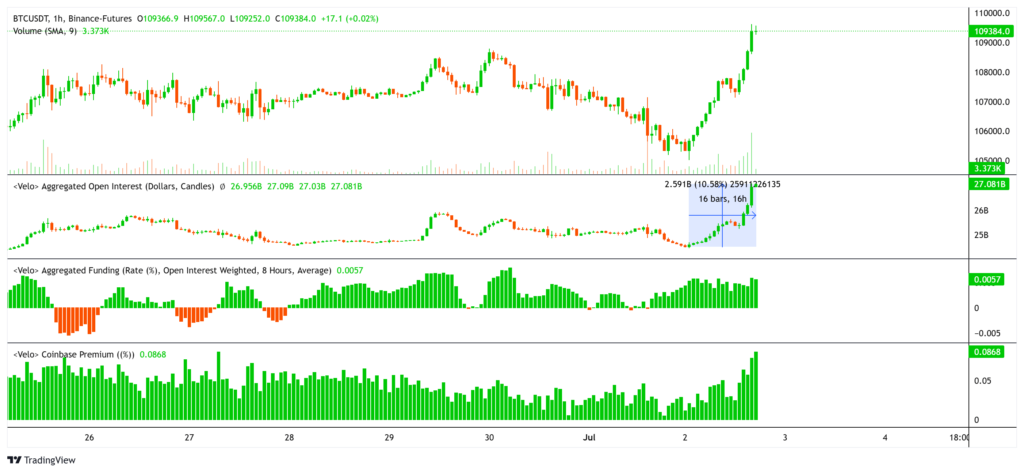Viewport: 1024px width, 473px height.
Task: Click the 110000.0 price axis label
Action: pyautogui.click(x=991, y=13)
